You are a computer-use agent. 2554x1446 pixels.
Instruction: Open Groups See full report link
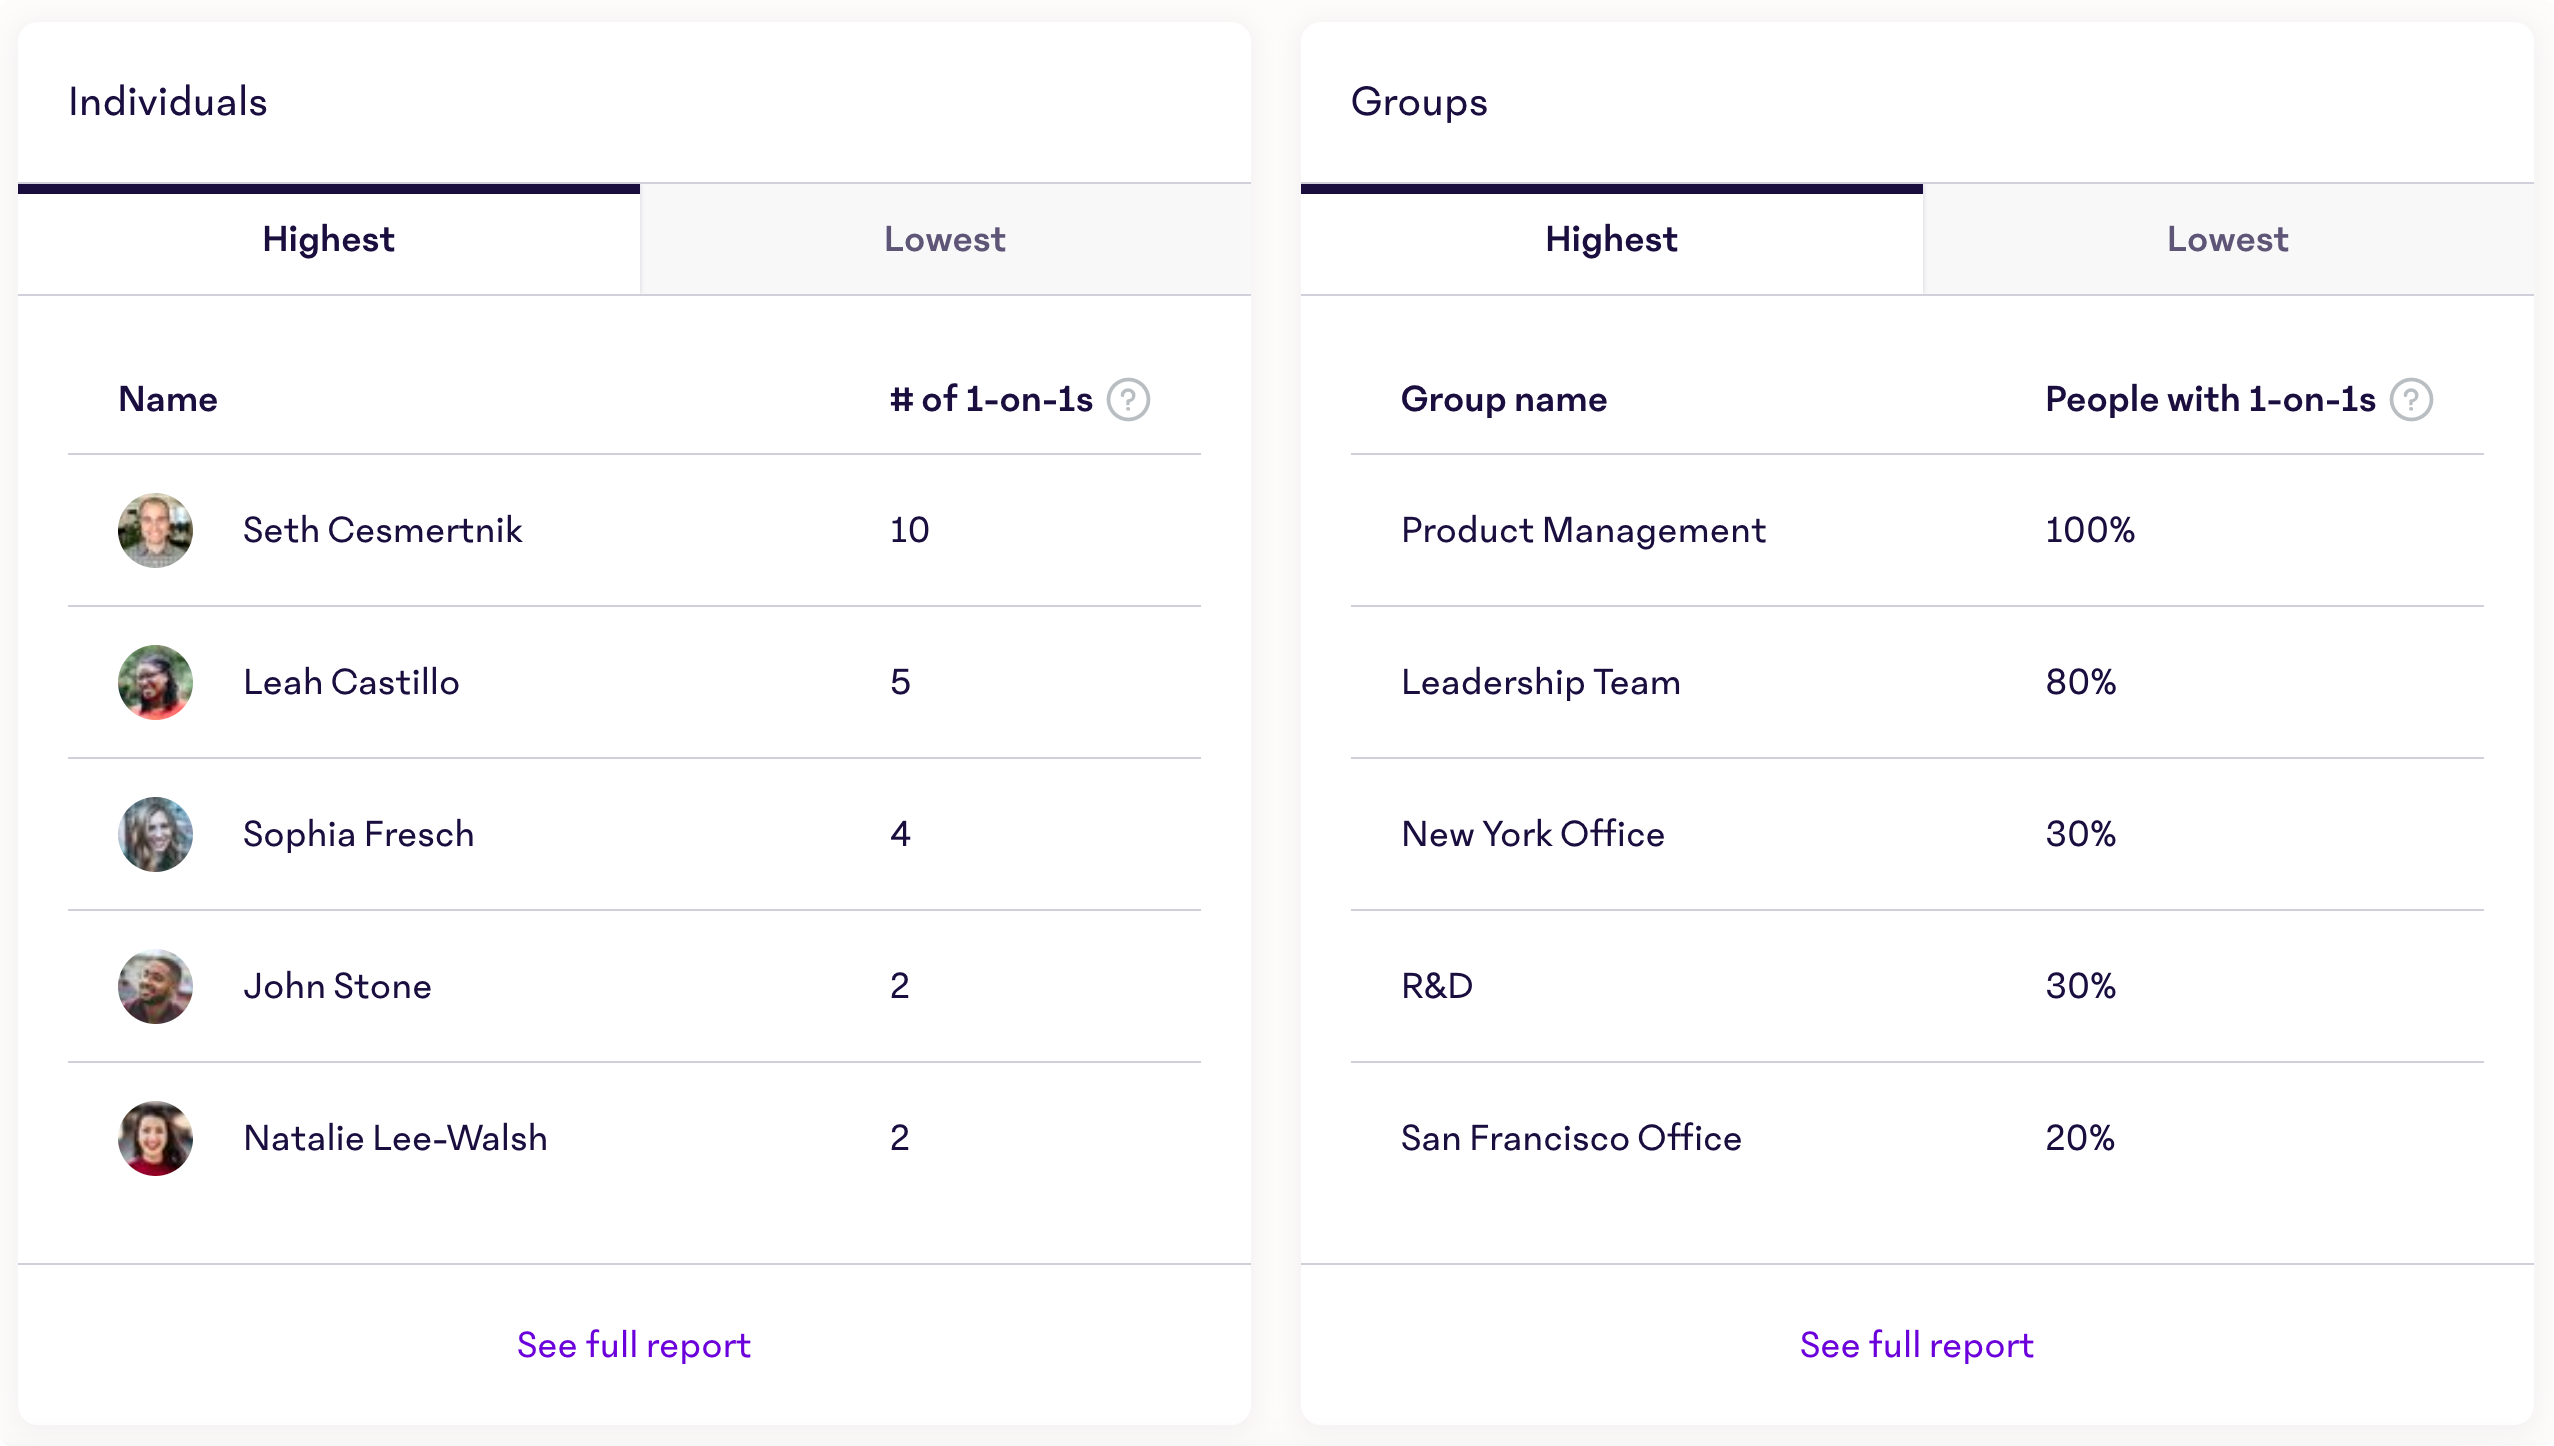pyautogui.click(x=1917, y=1345)
